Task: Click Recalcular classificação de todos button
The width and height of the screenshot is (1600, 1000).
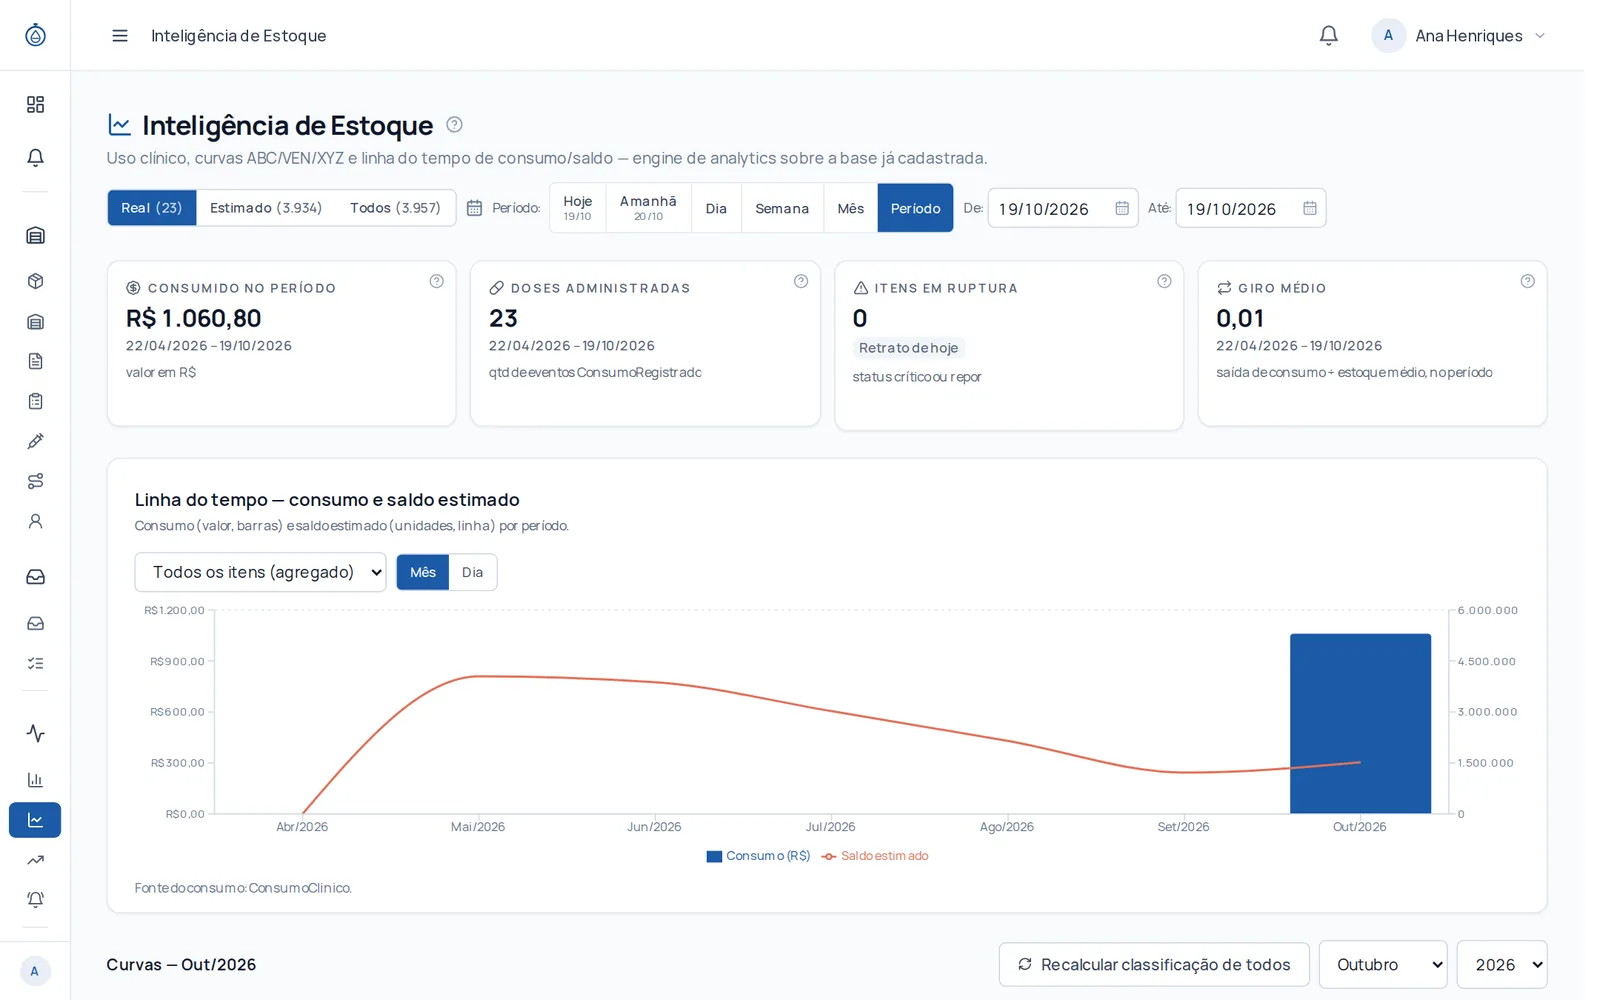Action: click(x=1154, y=964)
